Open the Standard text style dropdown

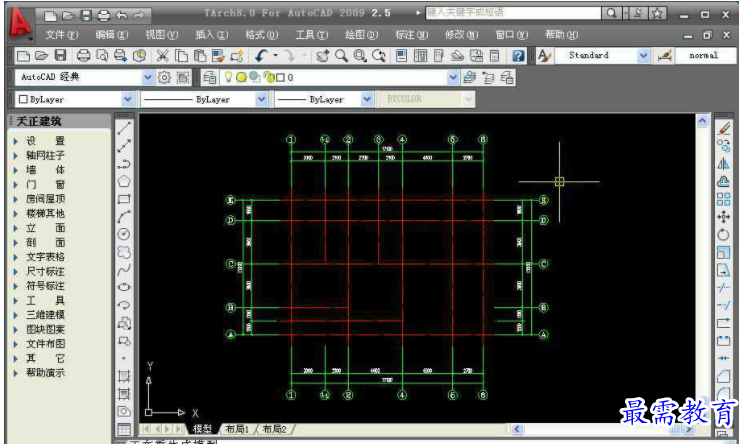(643, 56)
